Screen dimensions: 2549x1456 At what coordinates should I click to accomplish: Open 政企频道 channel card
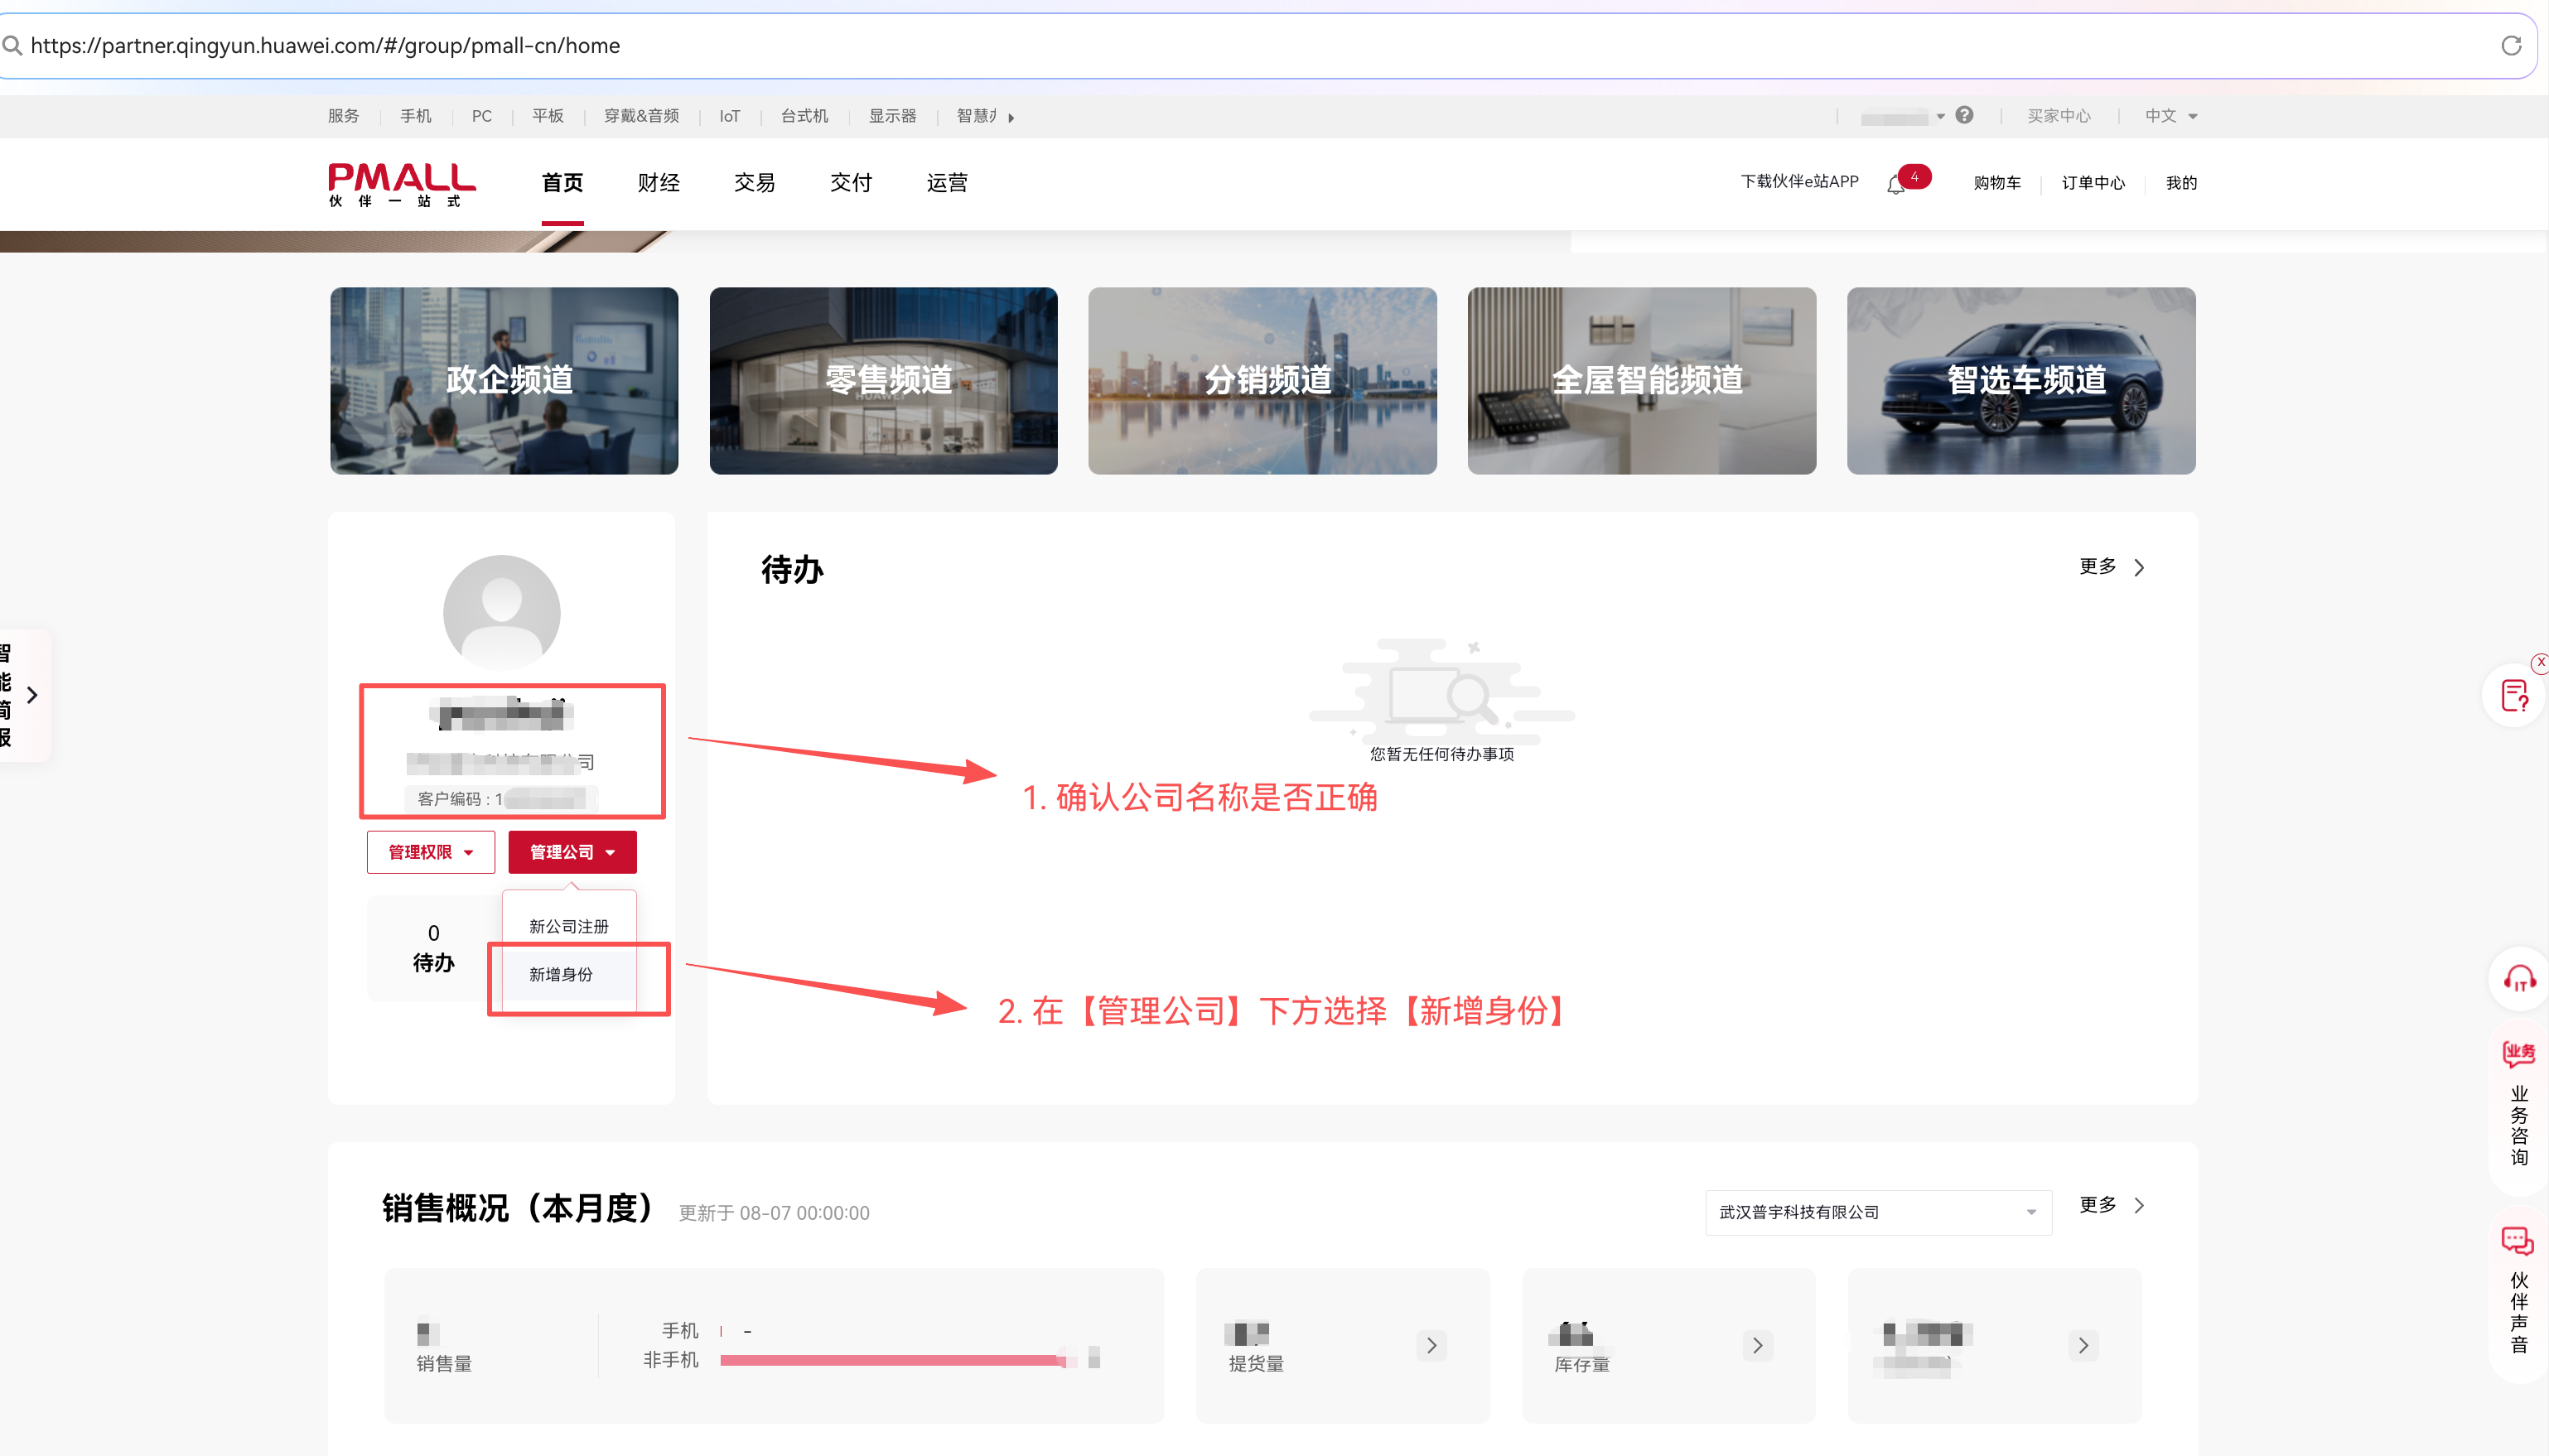(x=504, y=381)
